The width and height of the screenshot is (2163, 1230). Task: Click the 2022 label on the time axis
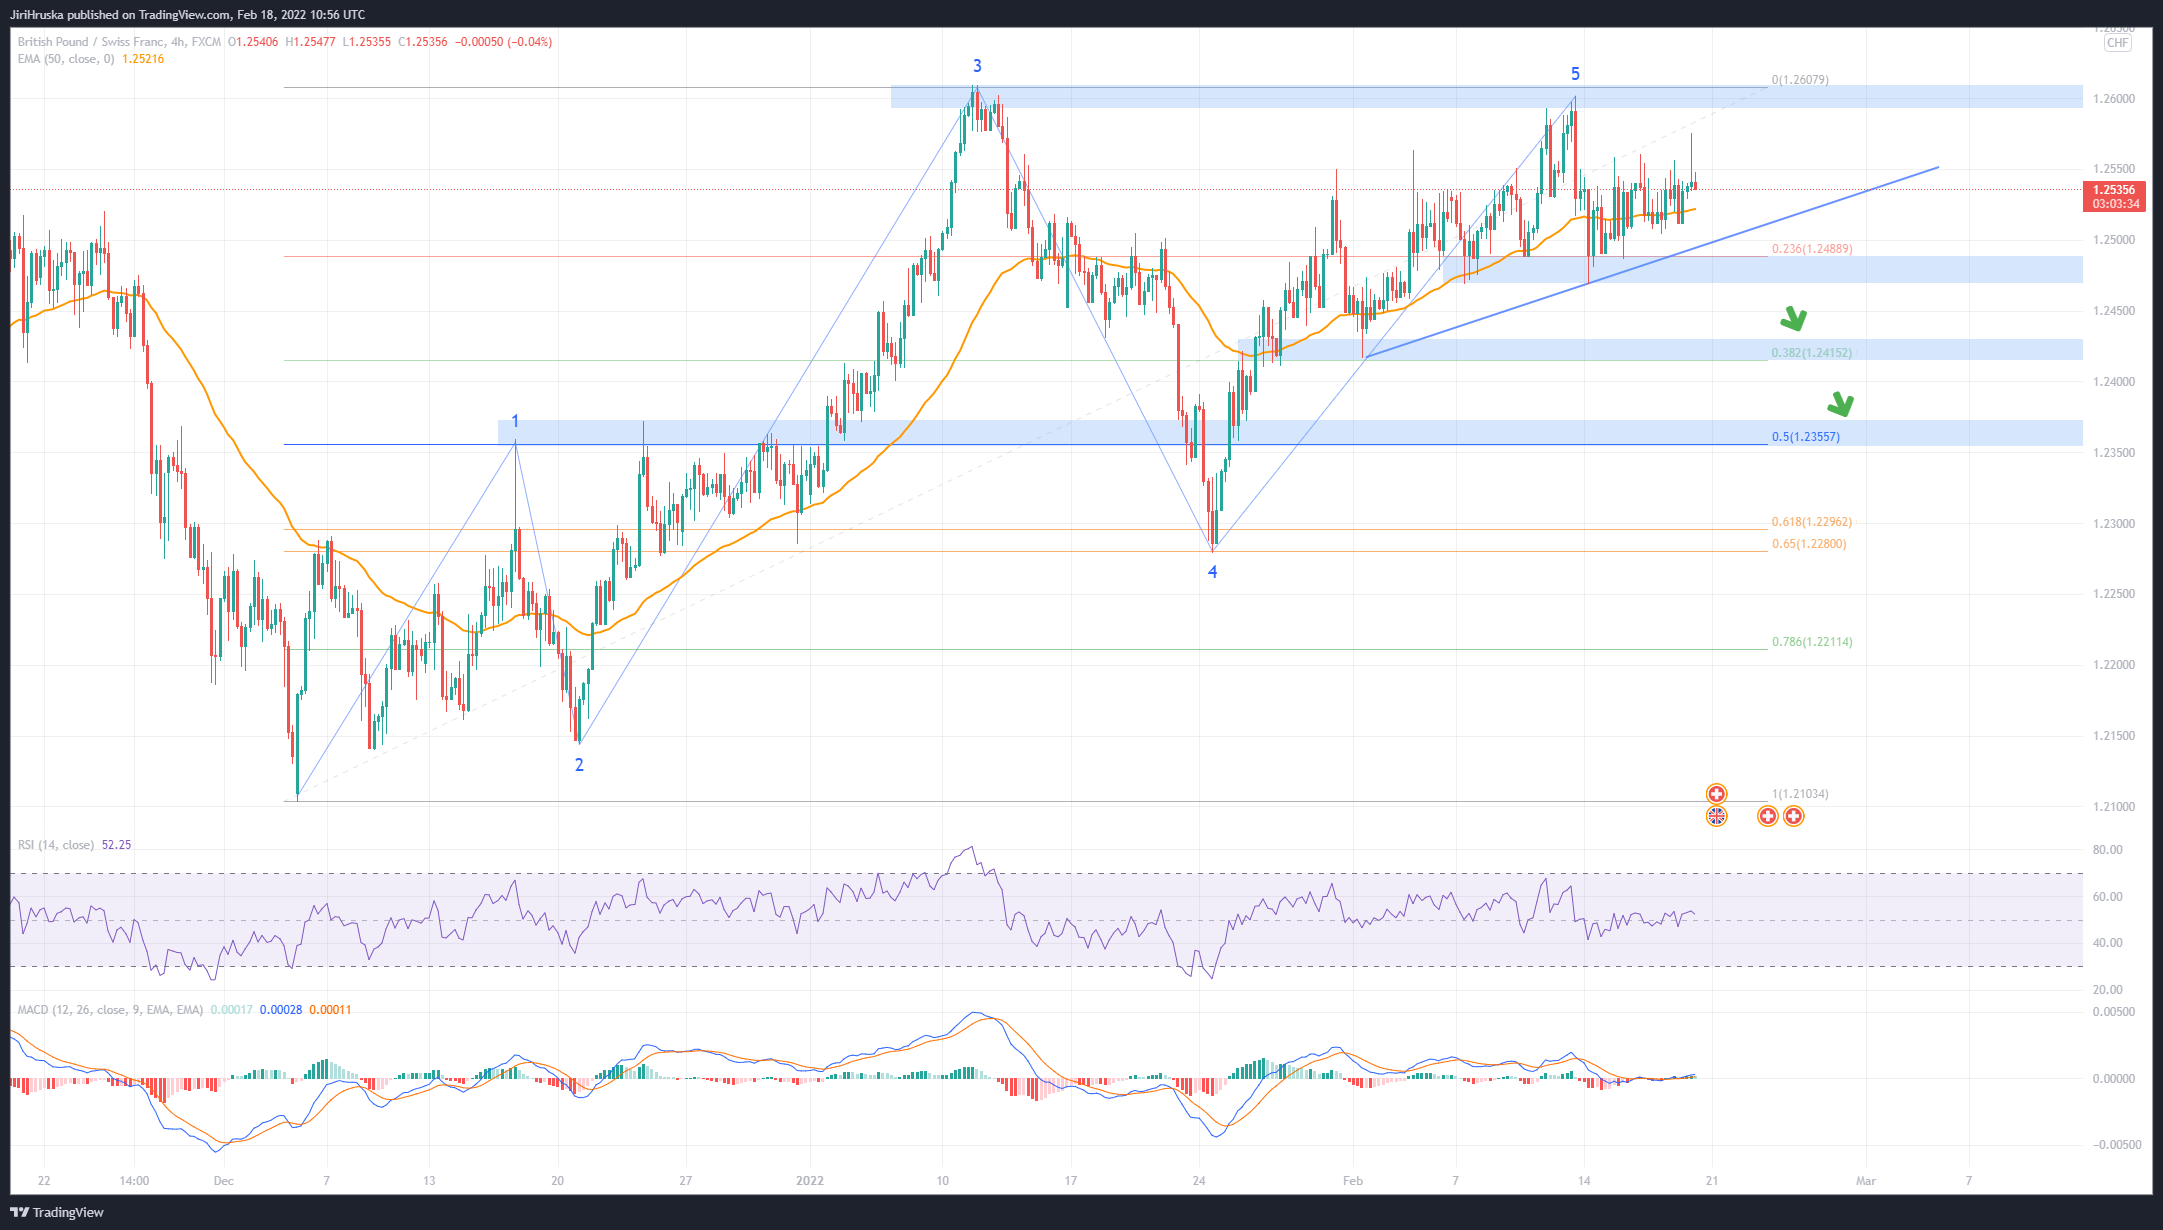(x=810, y=1181)
